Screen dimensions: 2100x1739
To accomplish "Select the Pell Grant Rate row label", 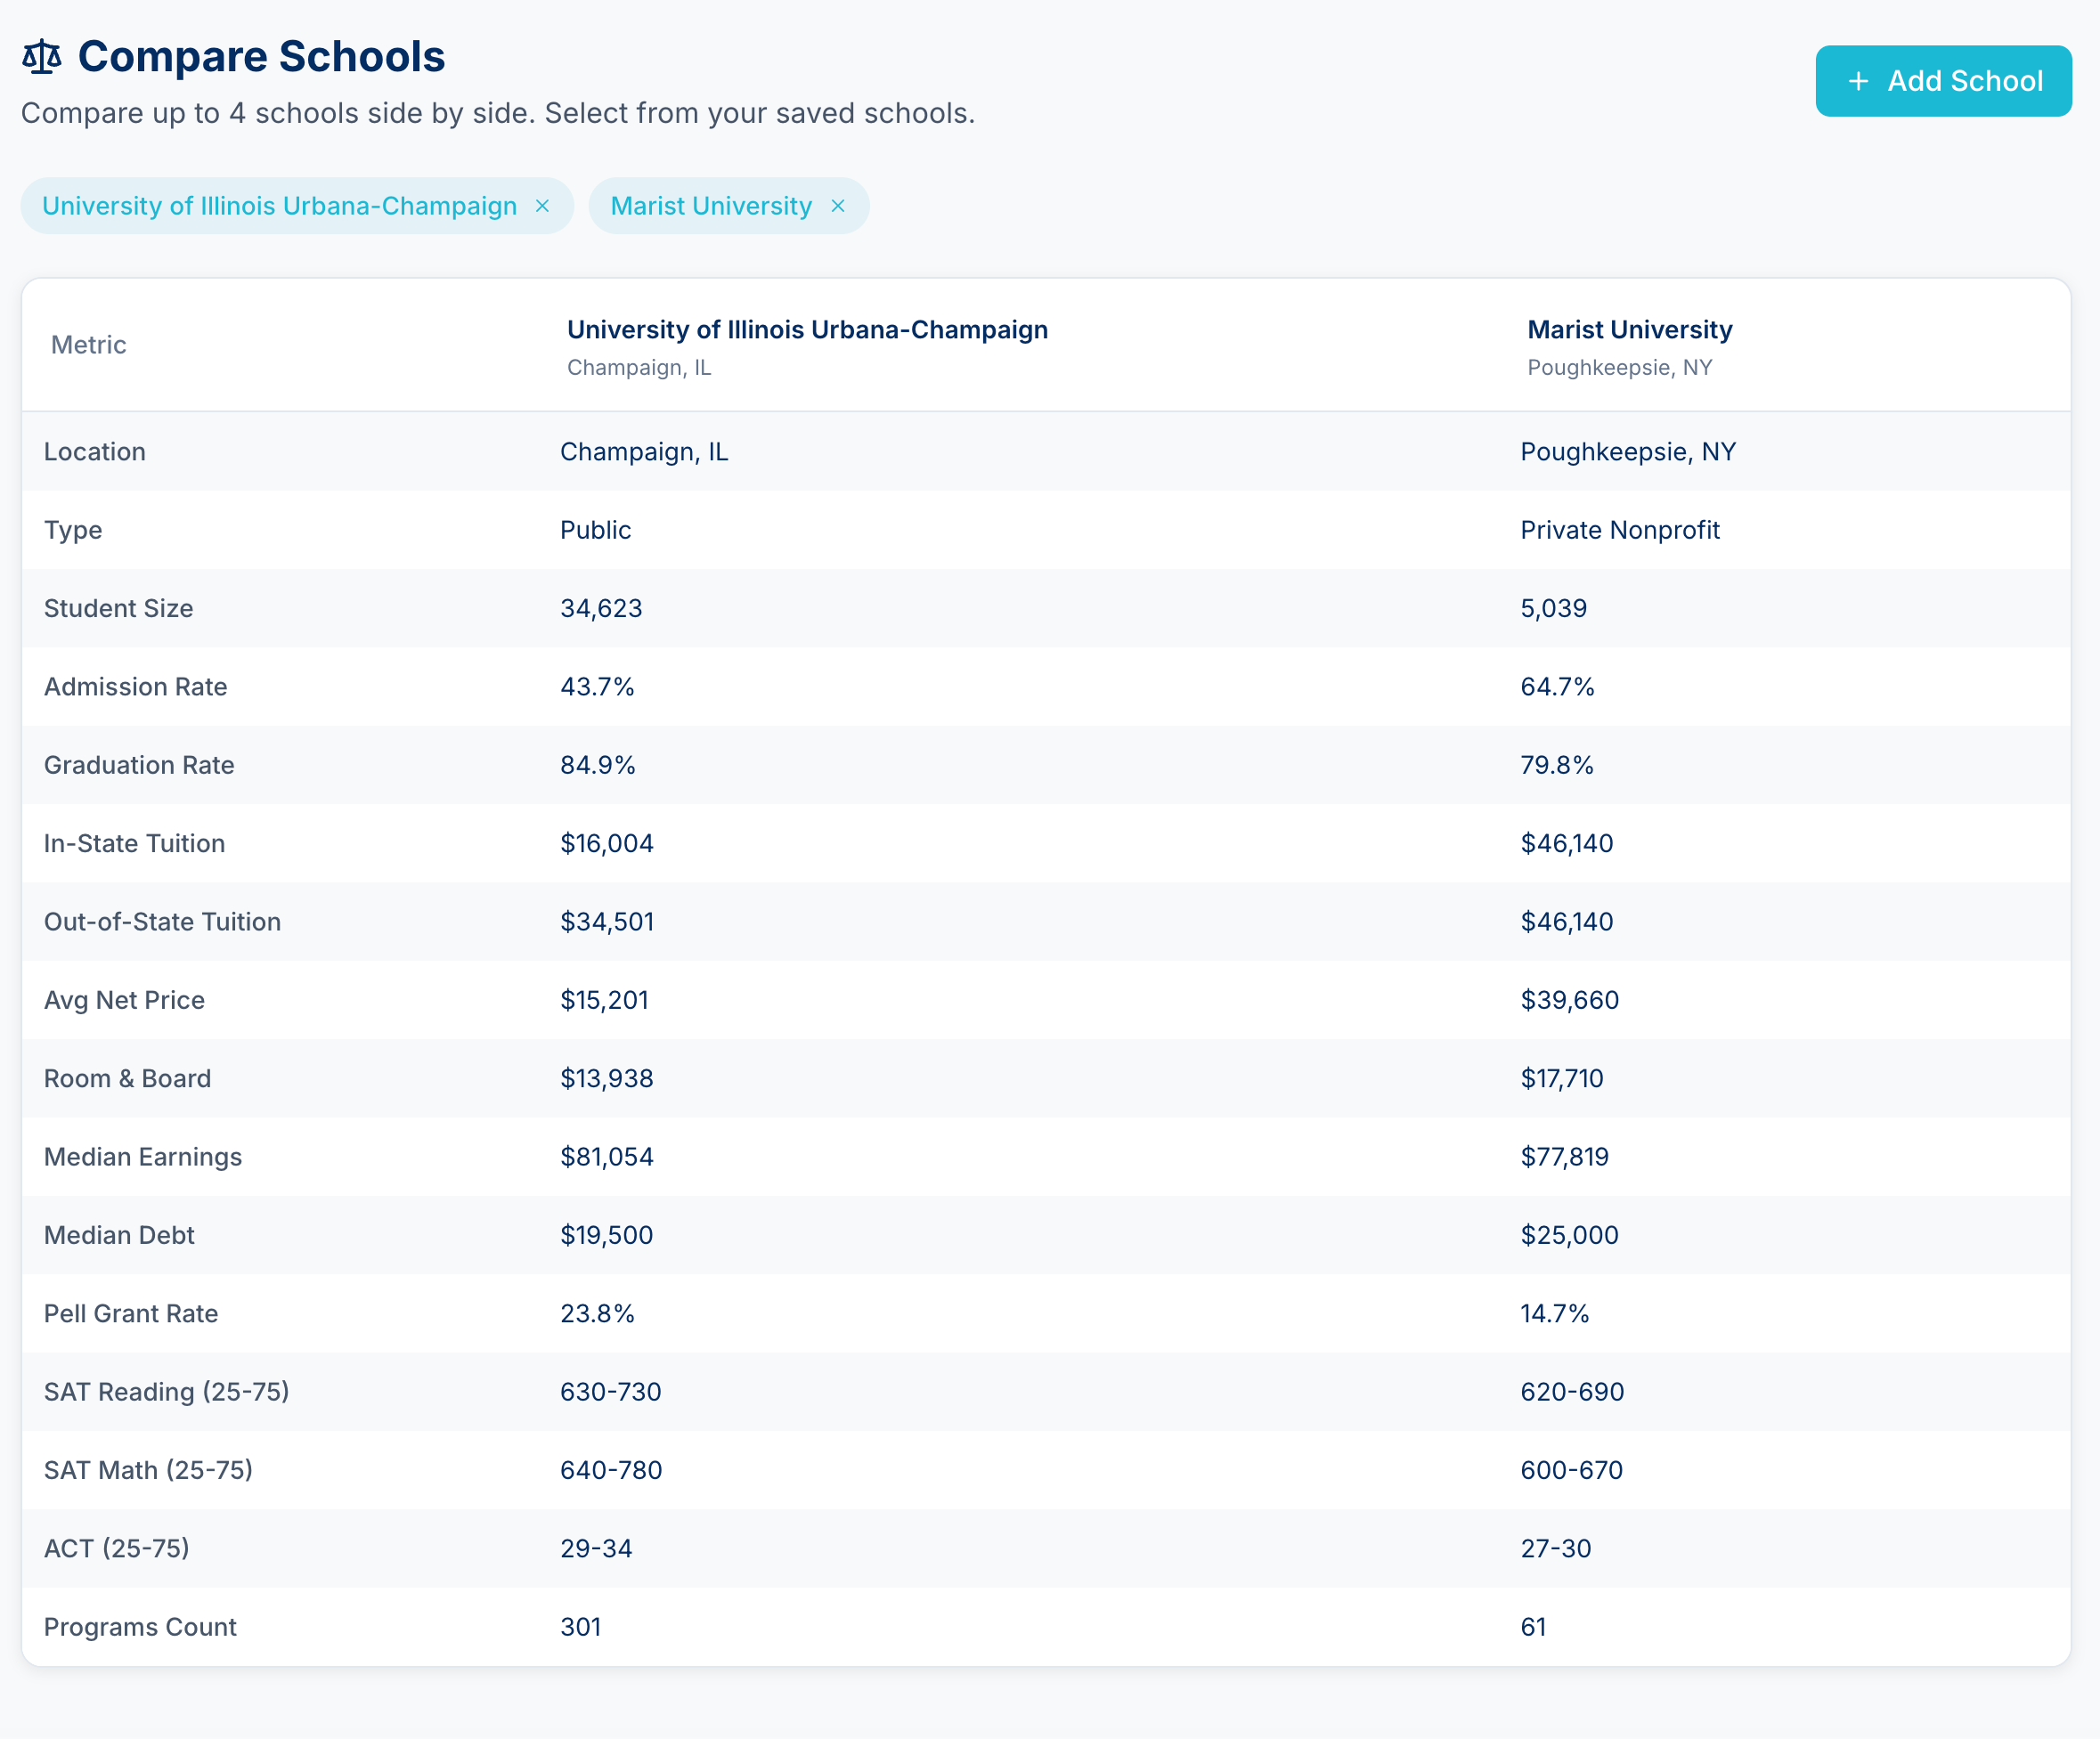I will tap(131, 1313).
